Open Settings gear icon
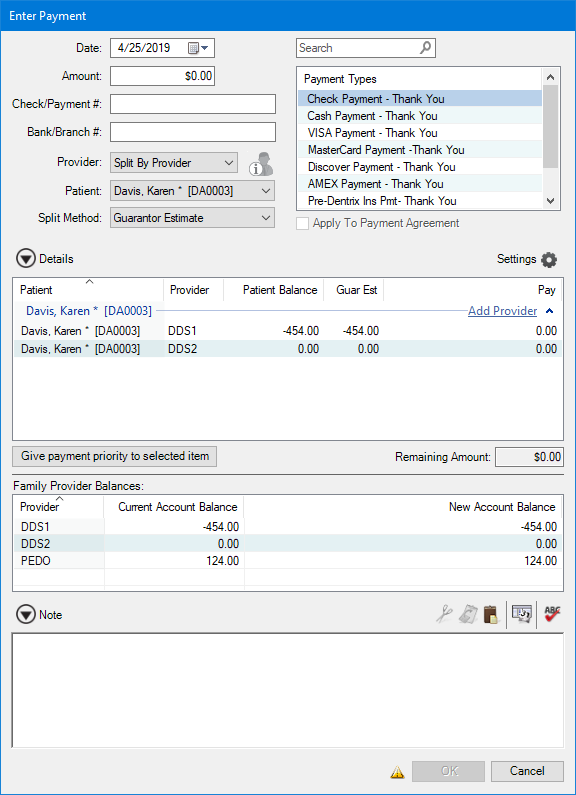The width and height of the screenshot is (576, 795). [x=549, y=260]
